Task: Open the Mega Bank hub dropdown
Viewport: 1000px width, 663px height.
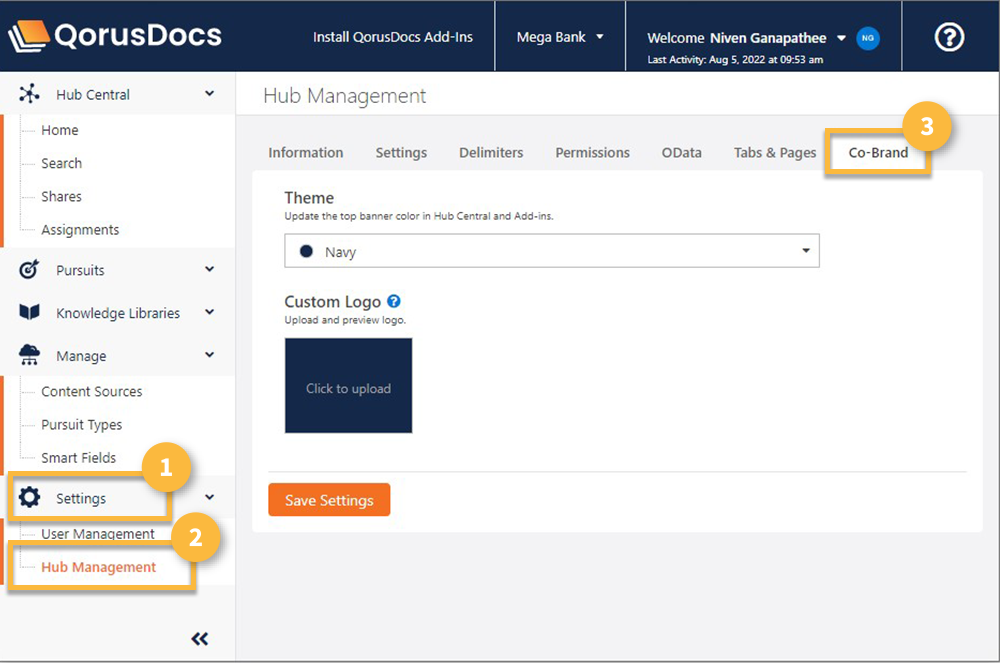Action: (560, 37)
